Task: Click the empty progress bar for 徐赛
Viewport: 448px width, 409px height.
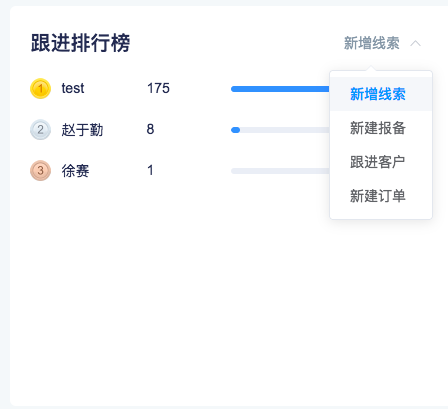Action: [280, 171]
